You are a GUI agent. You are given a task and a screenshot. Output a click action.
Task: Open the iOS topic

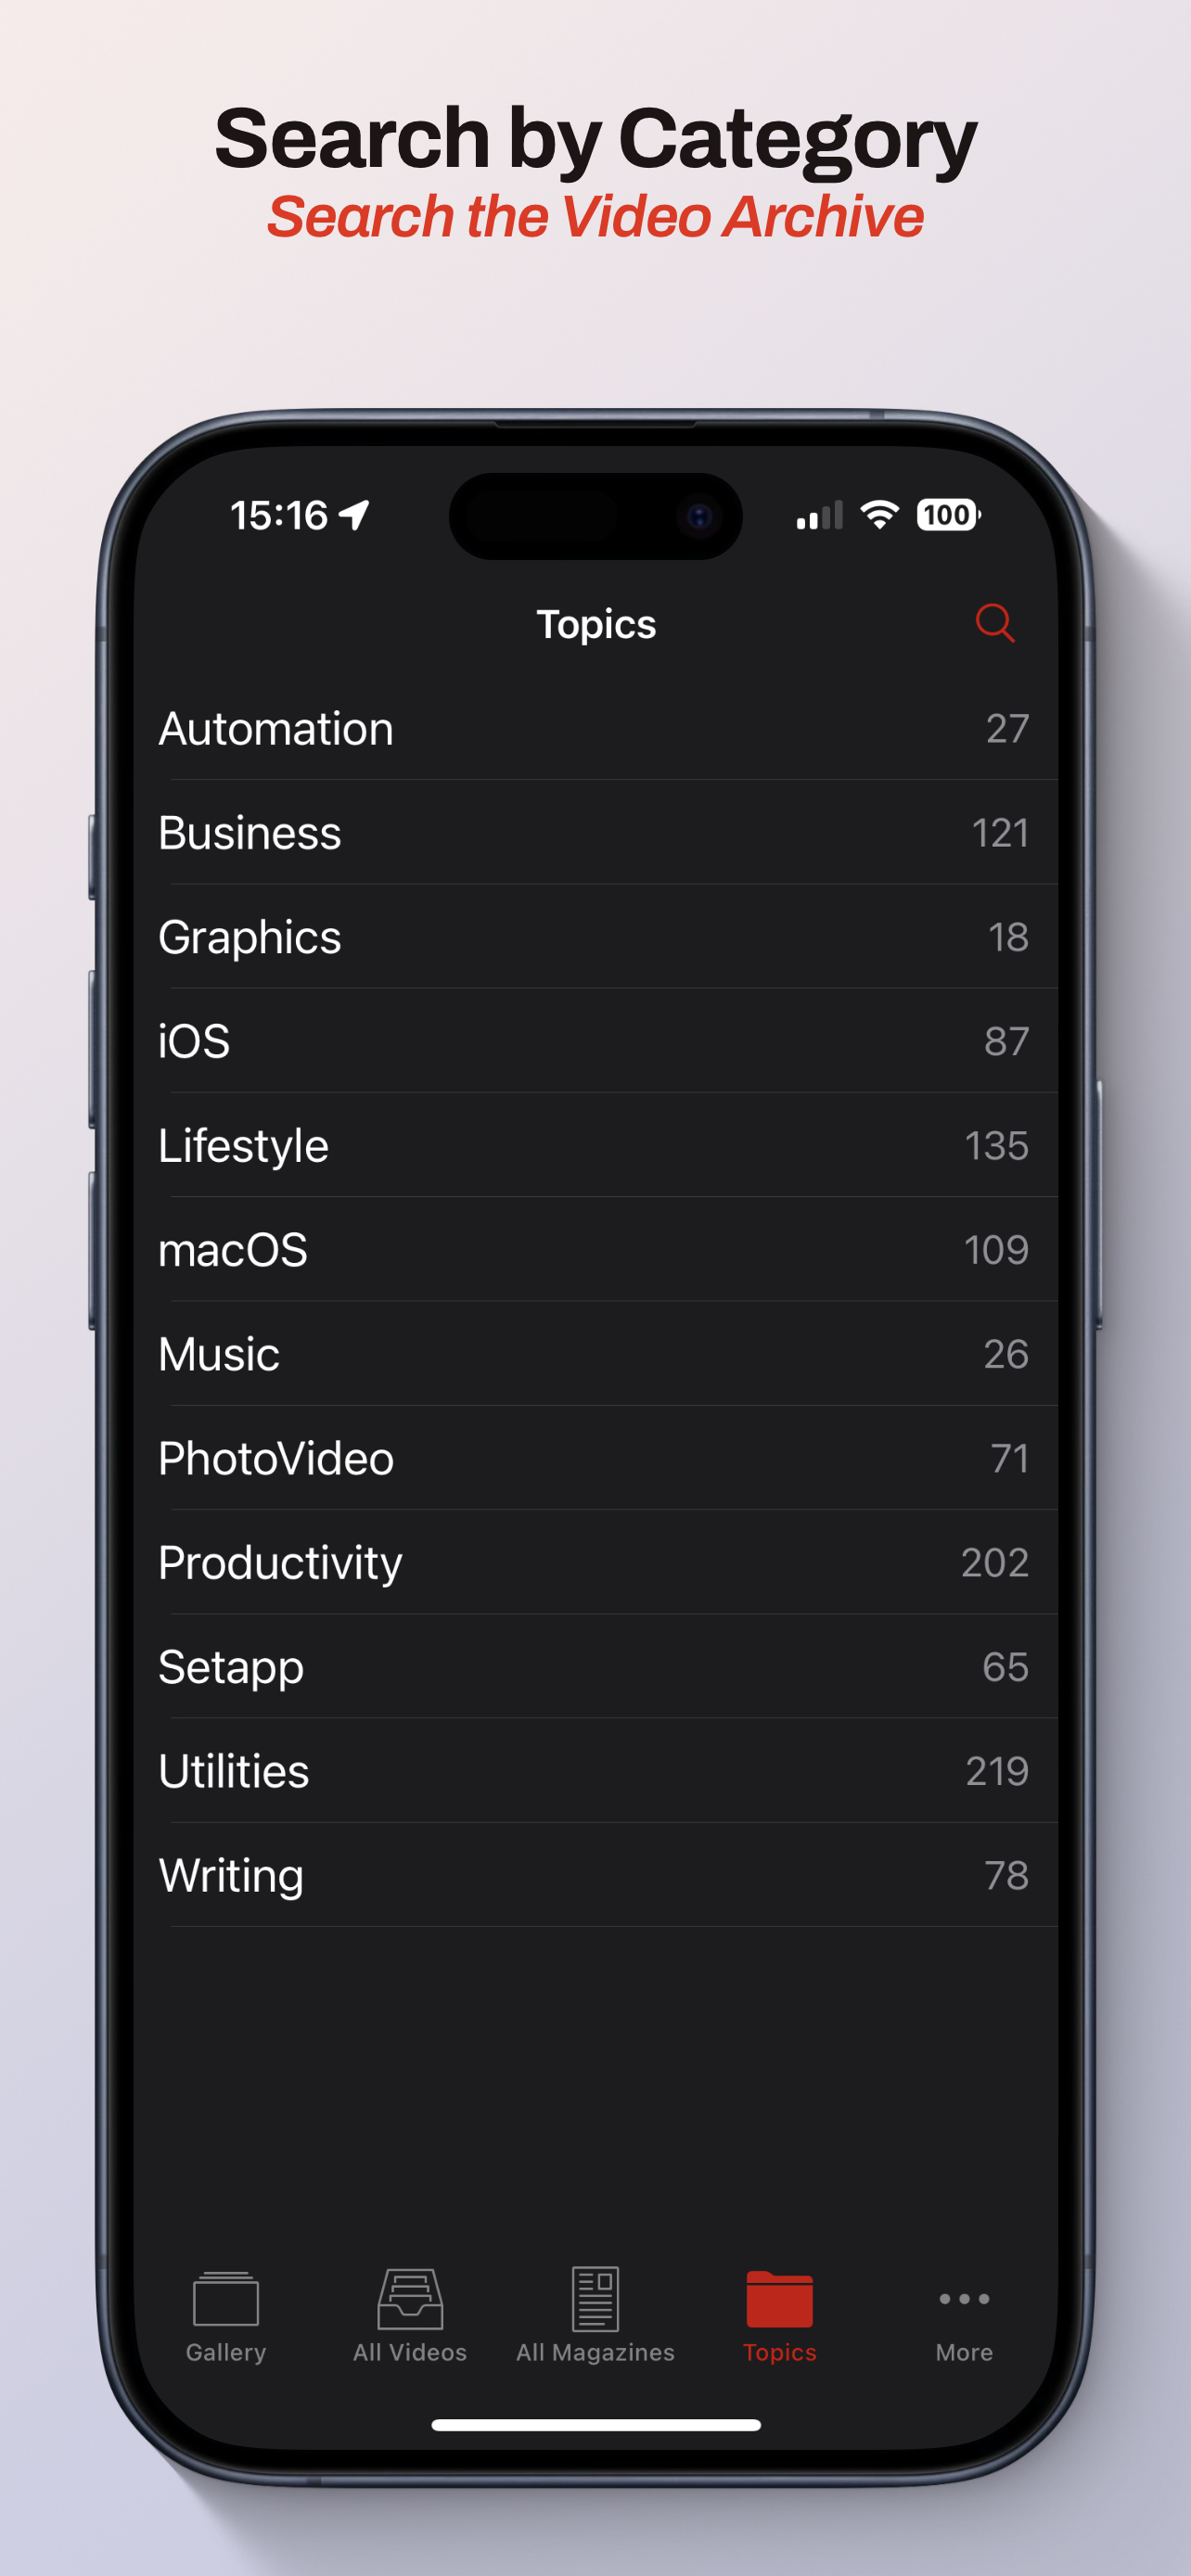pyautogui.click(x=595, y=1041)
